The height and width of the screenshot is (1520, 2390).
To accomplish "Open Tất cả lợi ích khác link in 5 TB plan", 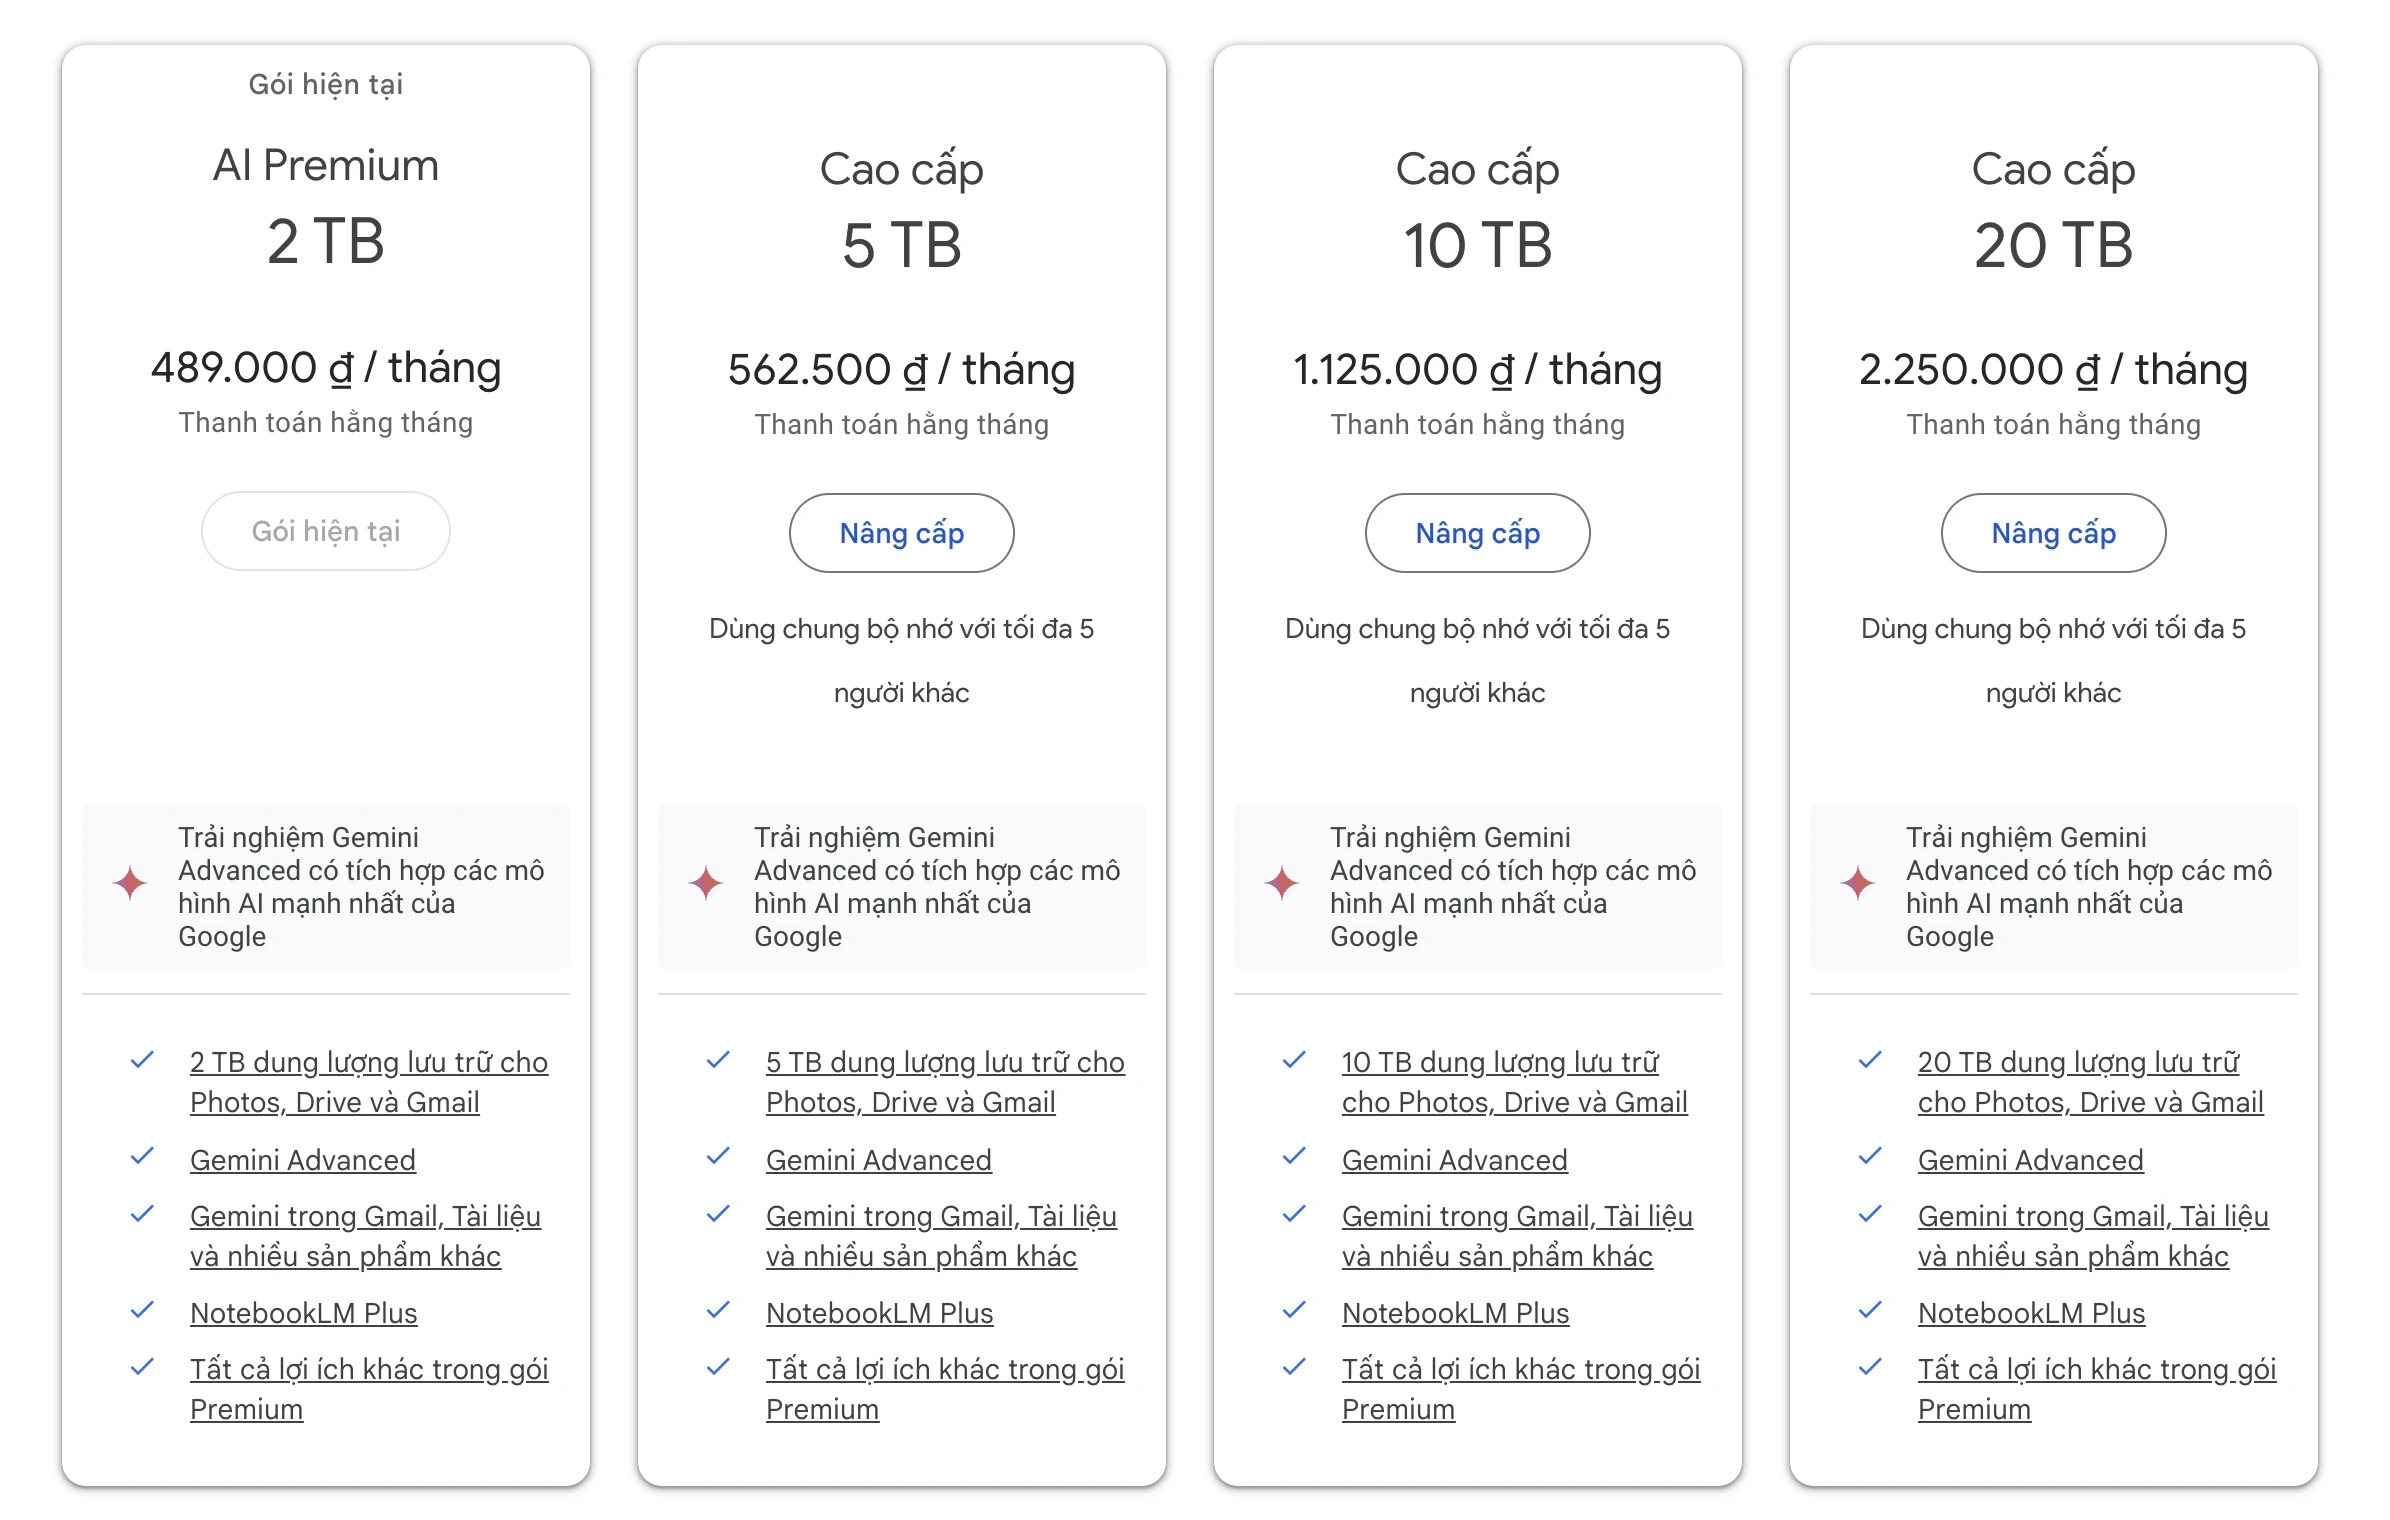I will pyautogui.click(x=945, y=1389).
